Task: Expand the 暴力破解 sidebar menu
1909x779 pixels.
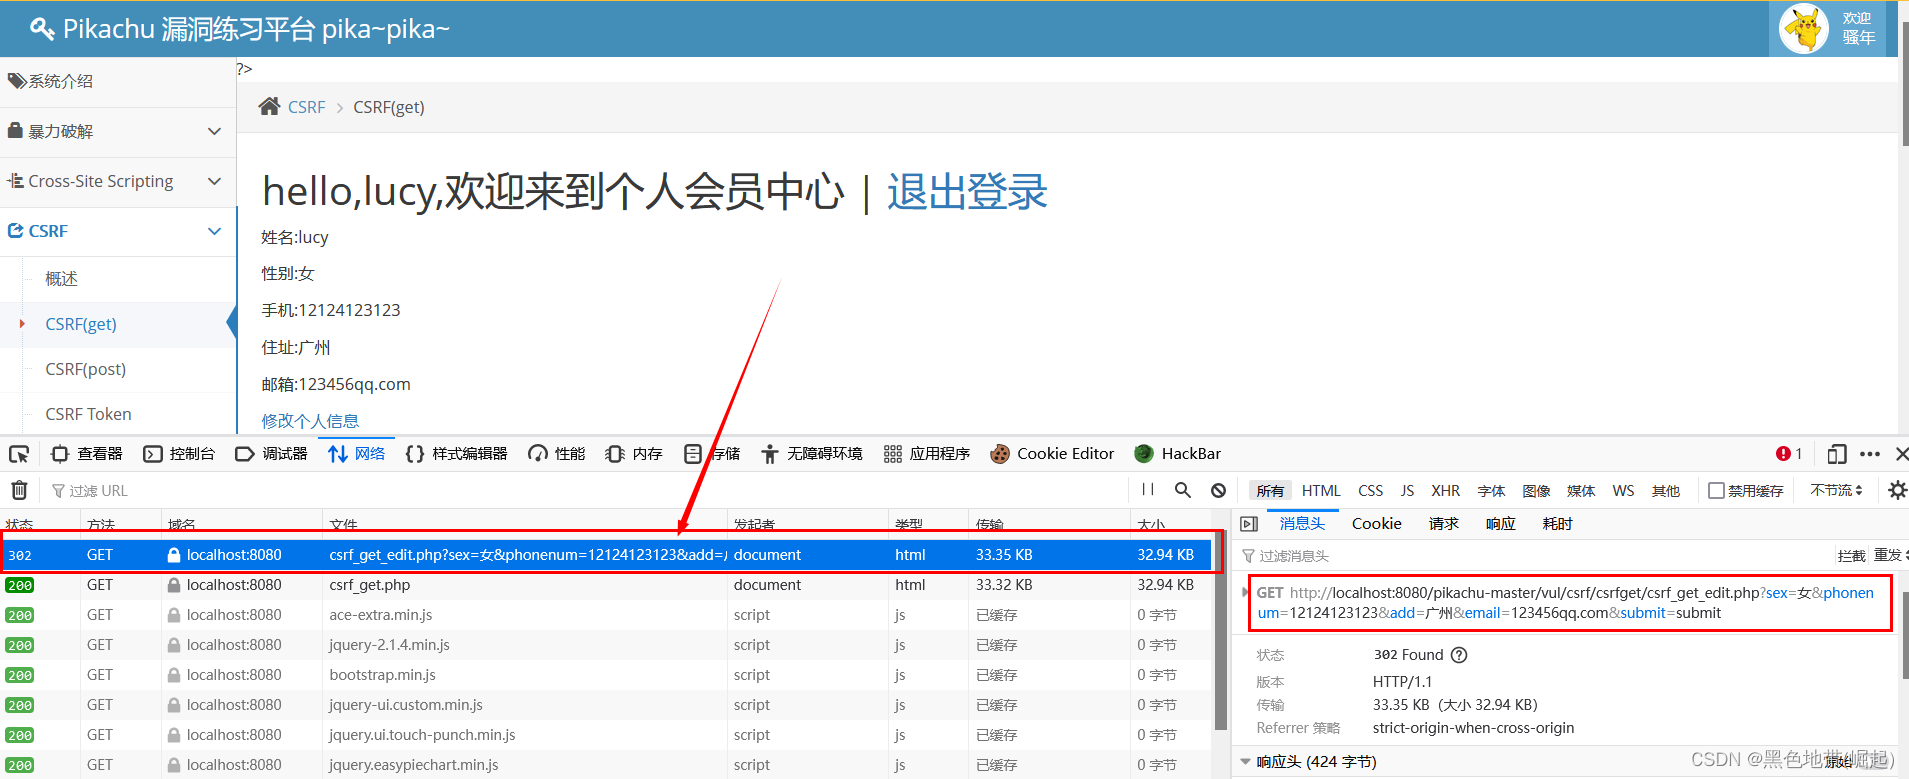Action: 118,131
